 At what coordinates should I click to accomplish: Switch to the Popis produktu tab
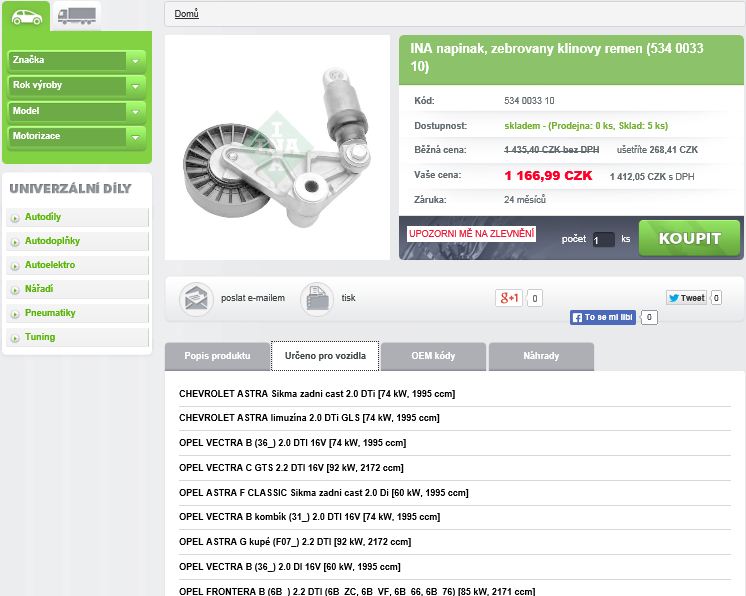pyautogui.click(x=217, y=356)
